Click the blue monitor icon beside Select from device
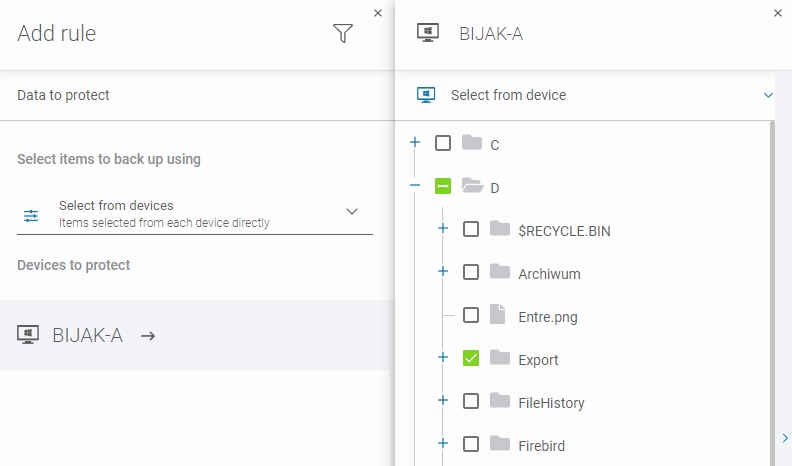 pos(427,95)
